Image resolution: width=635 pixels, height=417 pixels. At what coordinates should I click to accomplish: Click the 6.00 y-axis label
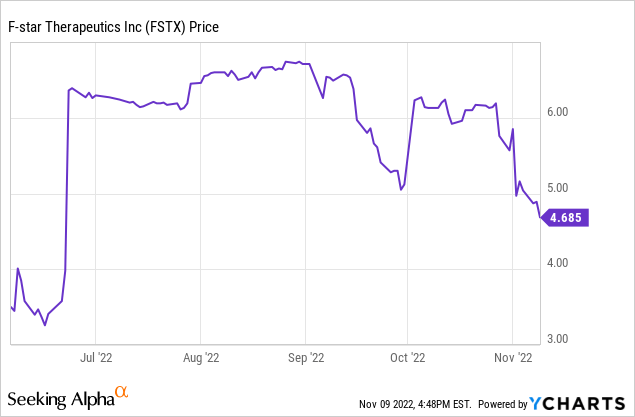(x=569, y=112)
